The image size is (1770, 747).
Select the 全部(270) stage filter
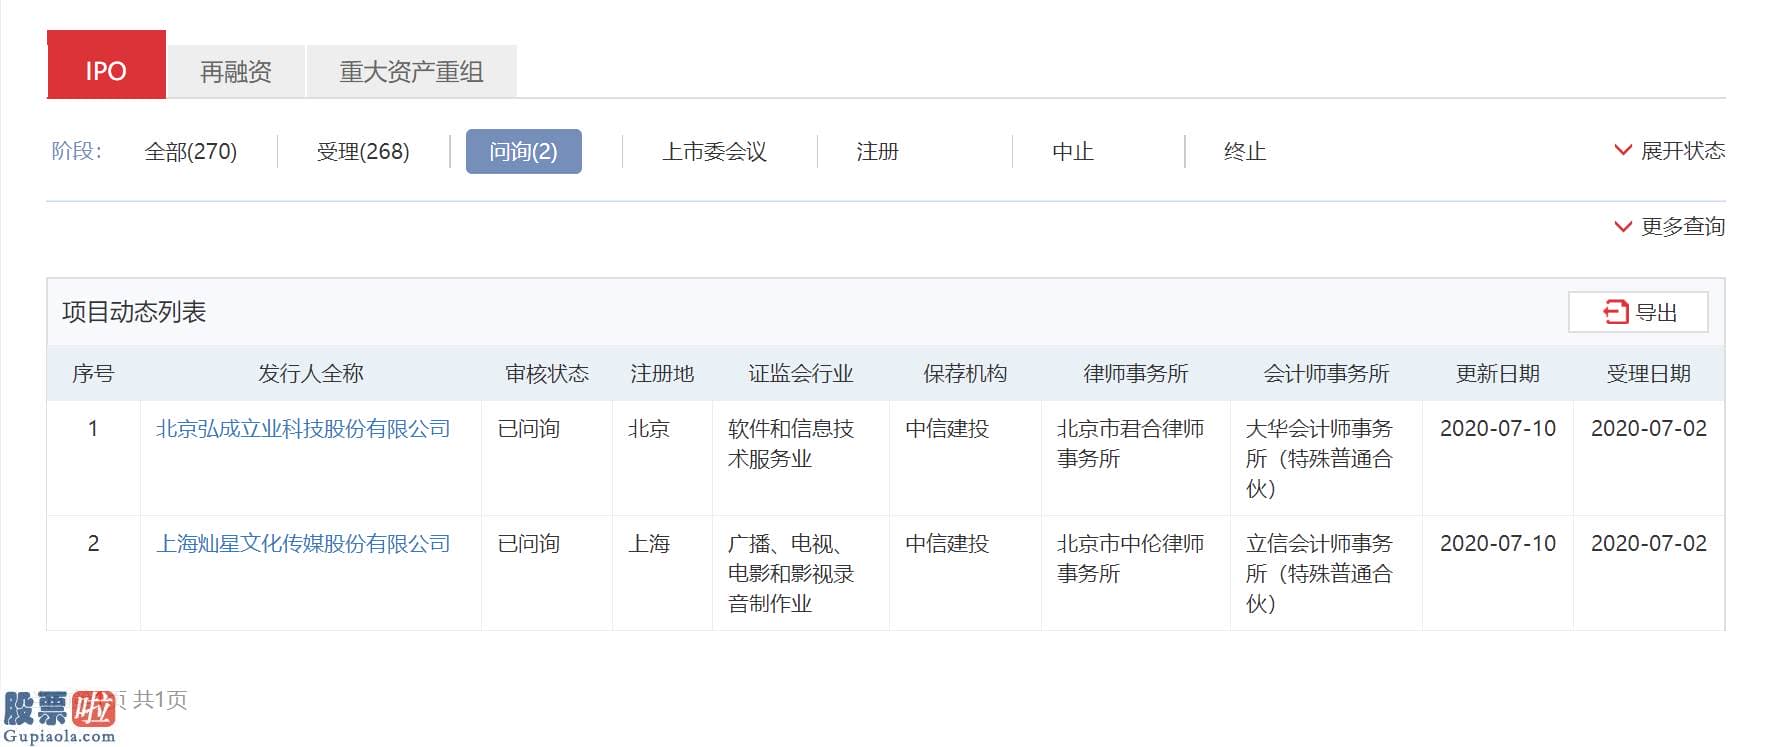[191, 152]
